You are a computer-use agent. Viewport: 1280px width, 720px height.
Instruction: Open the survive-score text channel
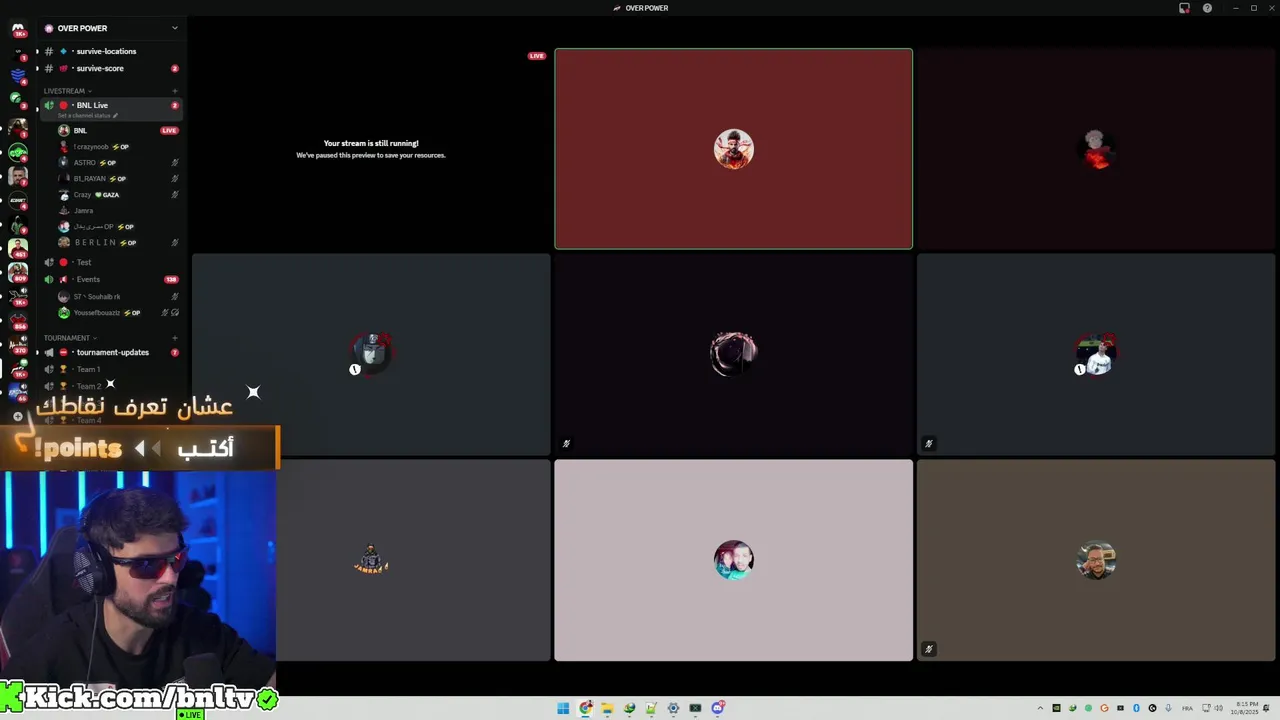[x=110, y=68]
